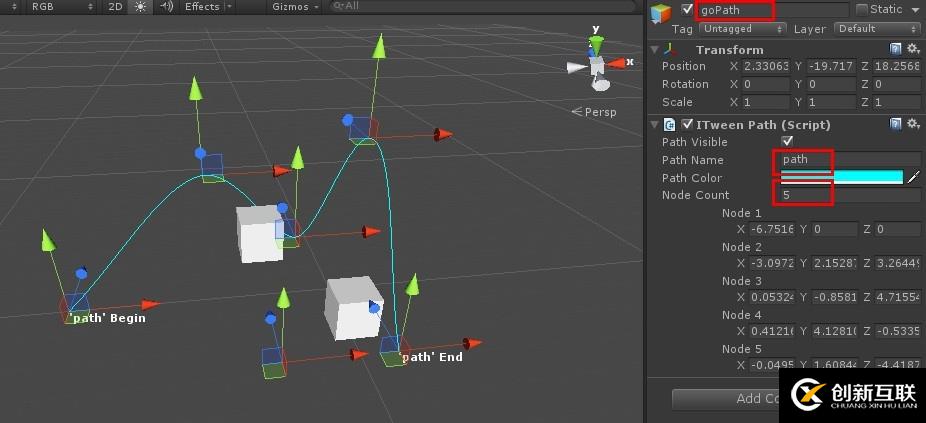Click the cyan Path Color swatch
This screenshot has height=423, width=926.
tap(841, 177)
